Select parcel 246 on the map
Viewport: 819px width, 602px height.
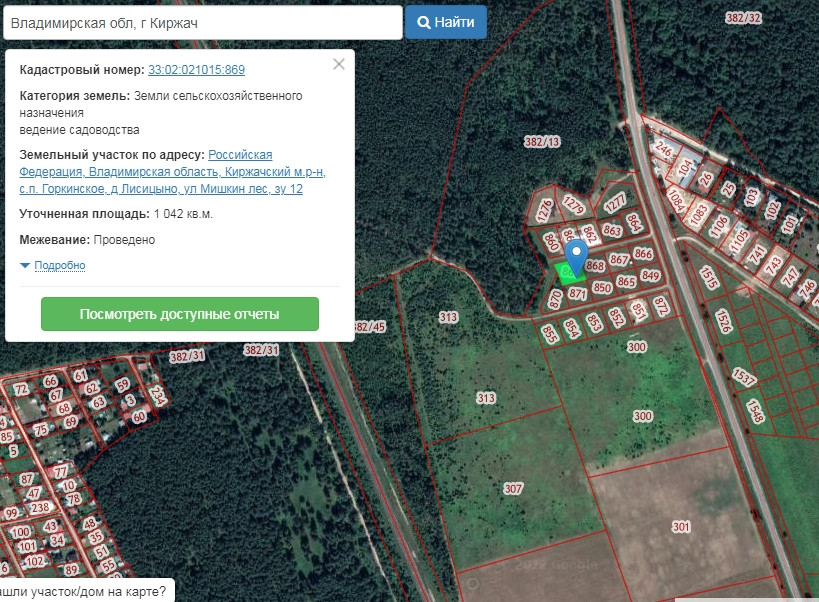click(663, 149)
